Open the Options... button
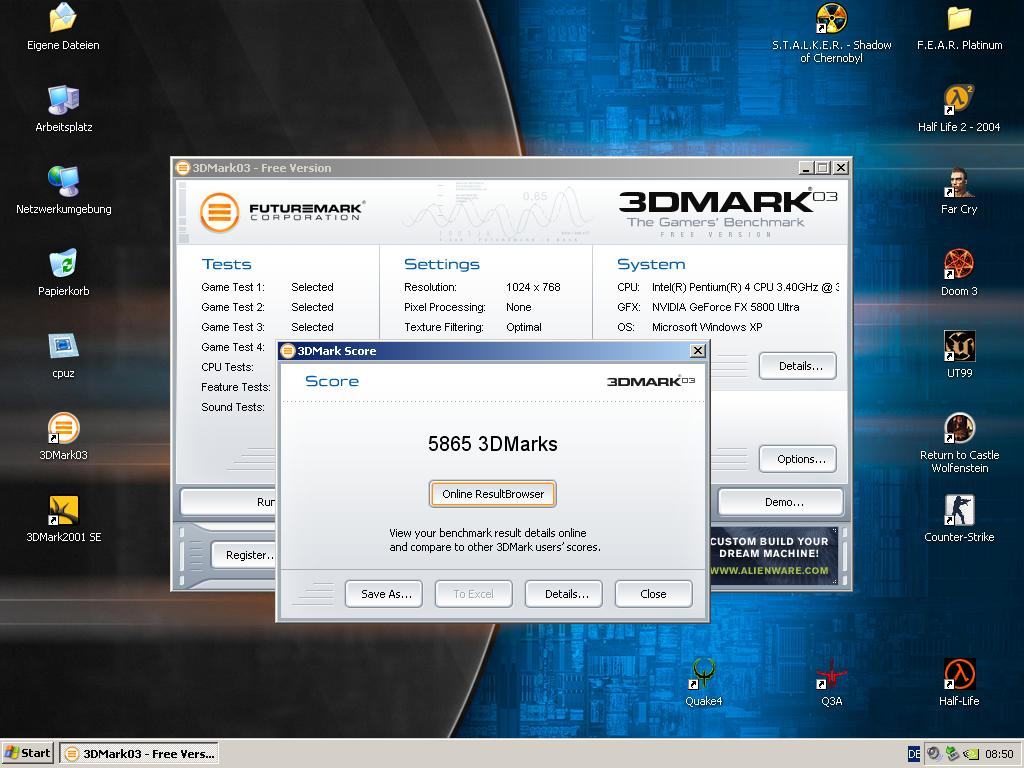 pyautogui.click(x=798, y=459)
